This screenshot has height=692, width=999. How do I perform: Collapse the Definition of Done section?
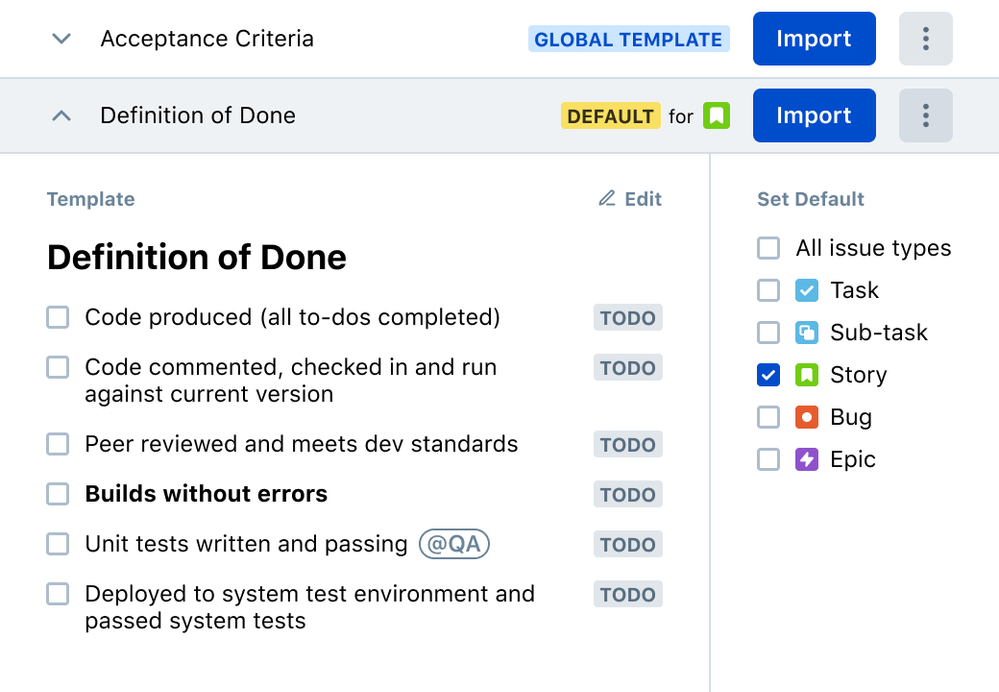point(61,115)
